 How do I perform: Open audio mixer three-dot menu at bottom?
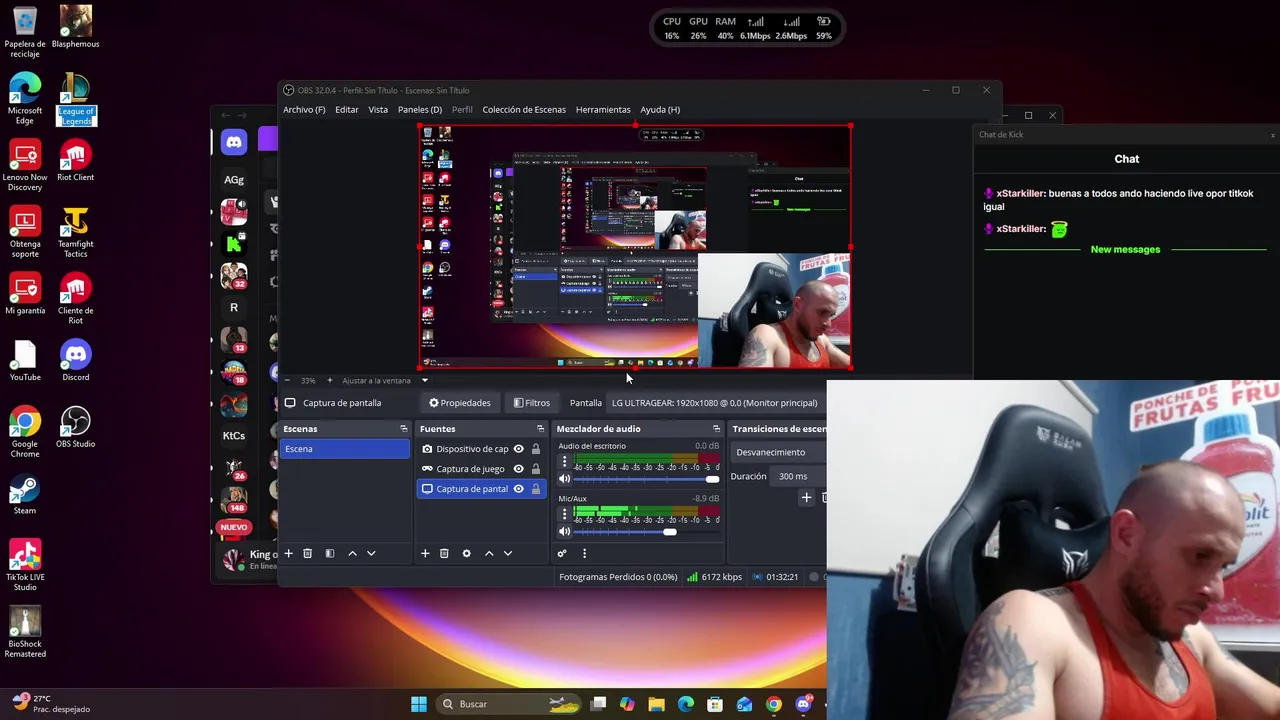pos(584,553)
